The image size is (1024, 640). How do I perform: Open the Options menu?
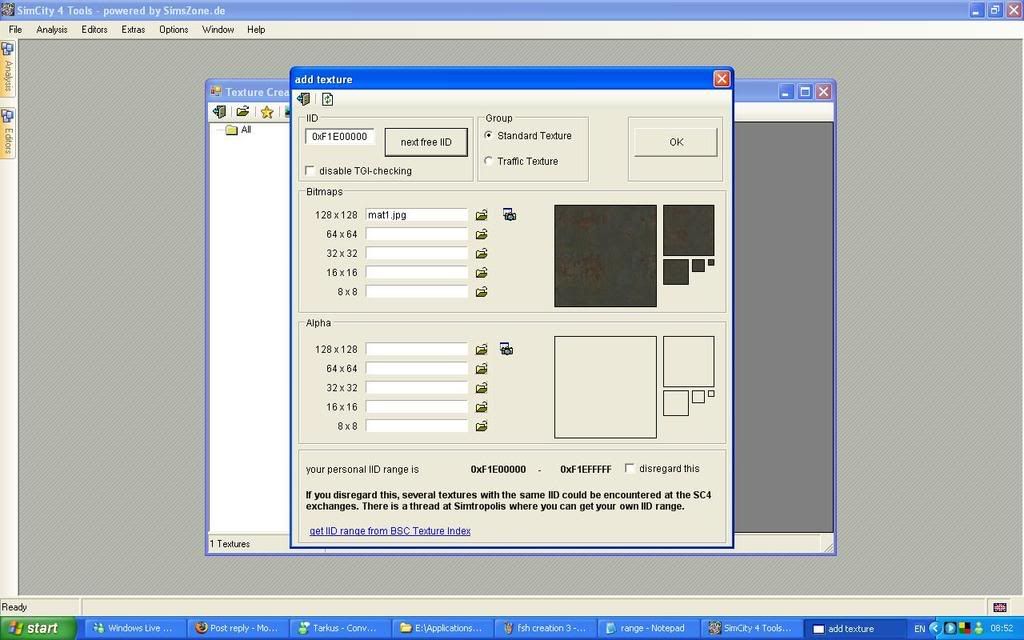[174, 29]
